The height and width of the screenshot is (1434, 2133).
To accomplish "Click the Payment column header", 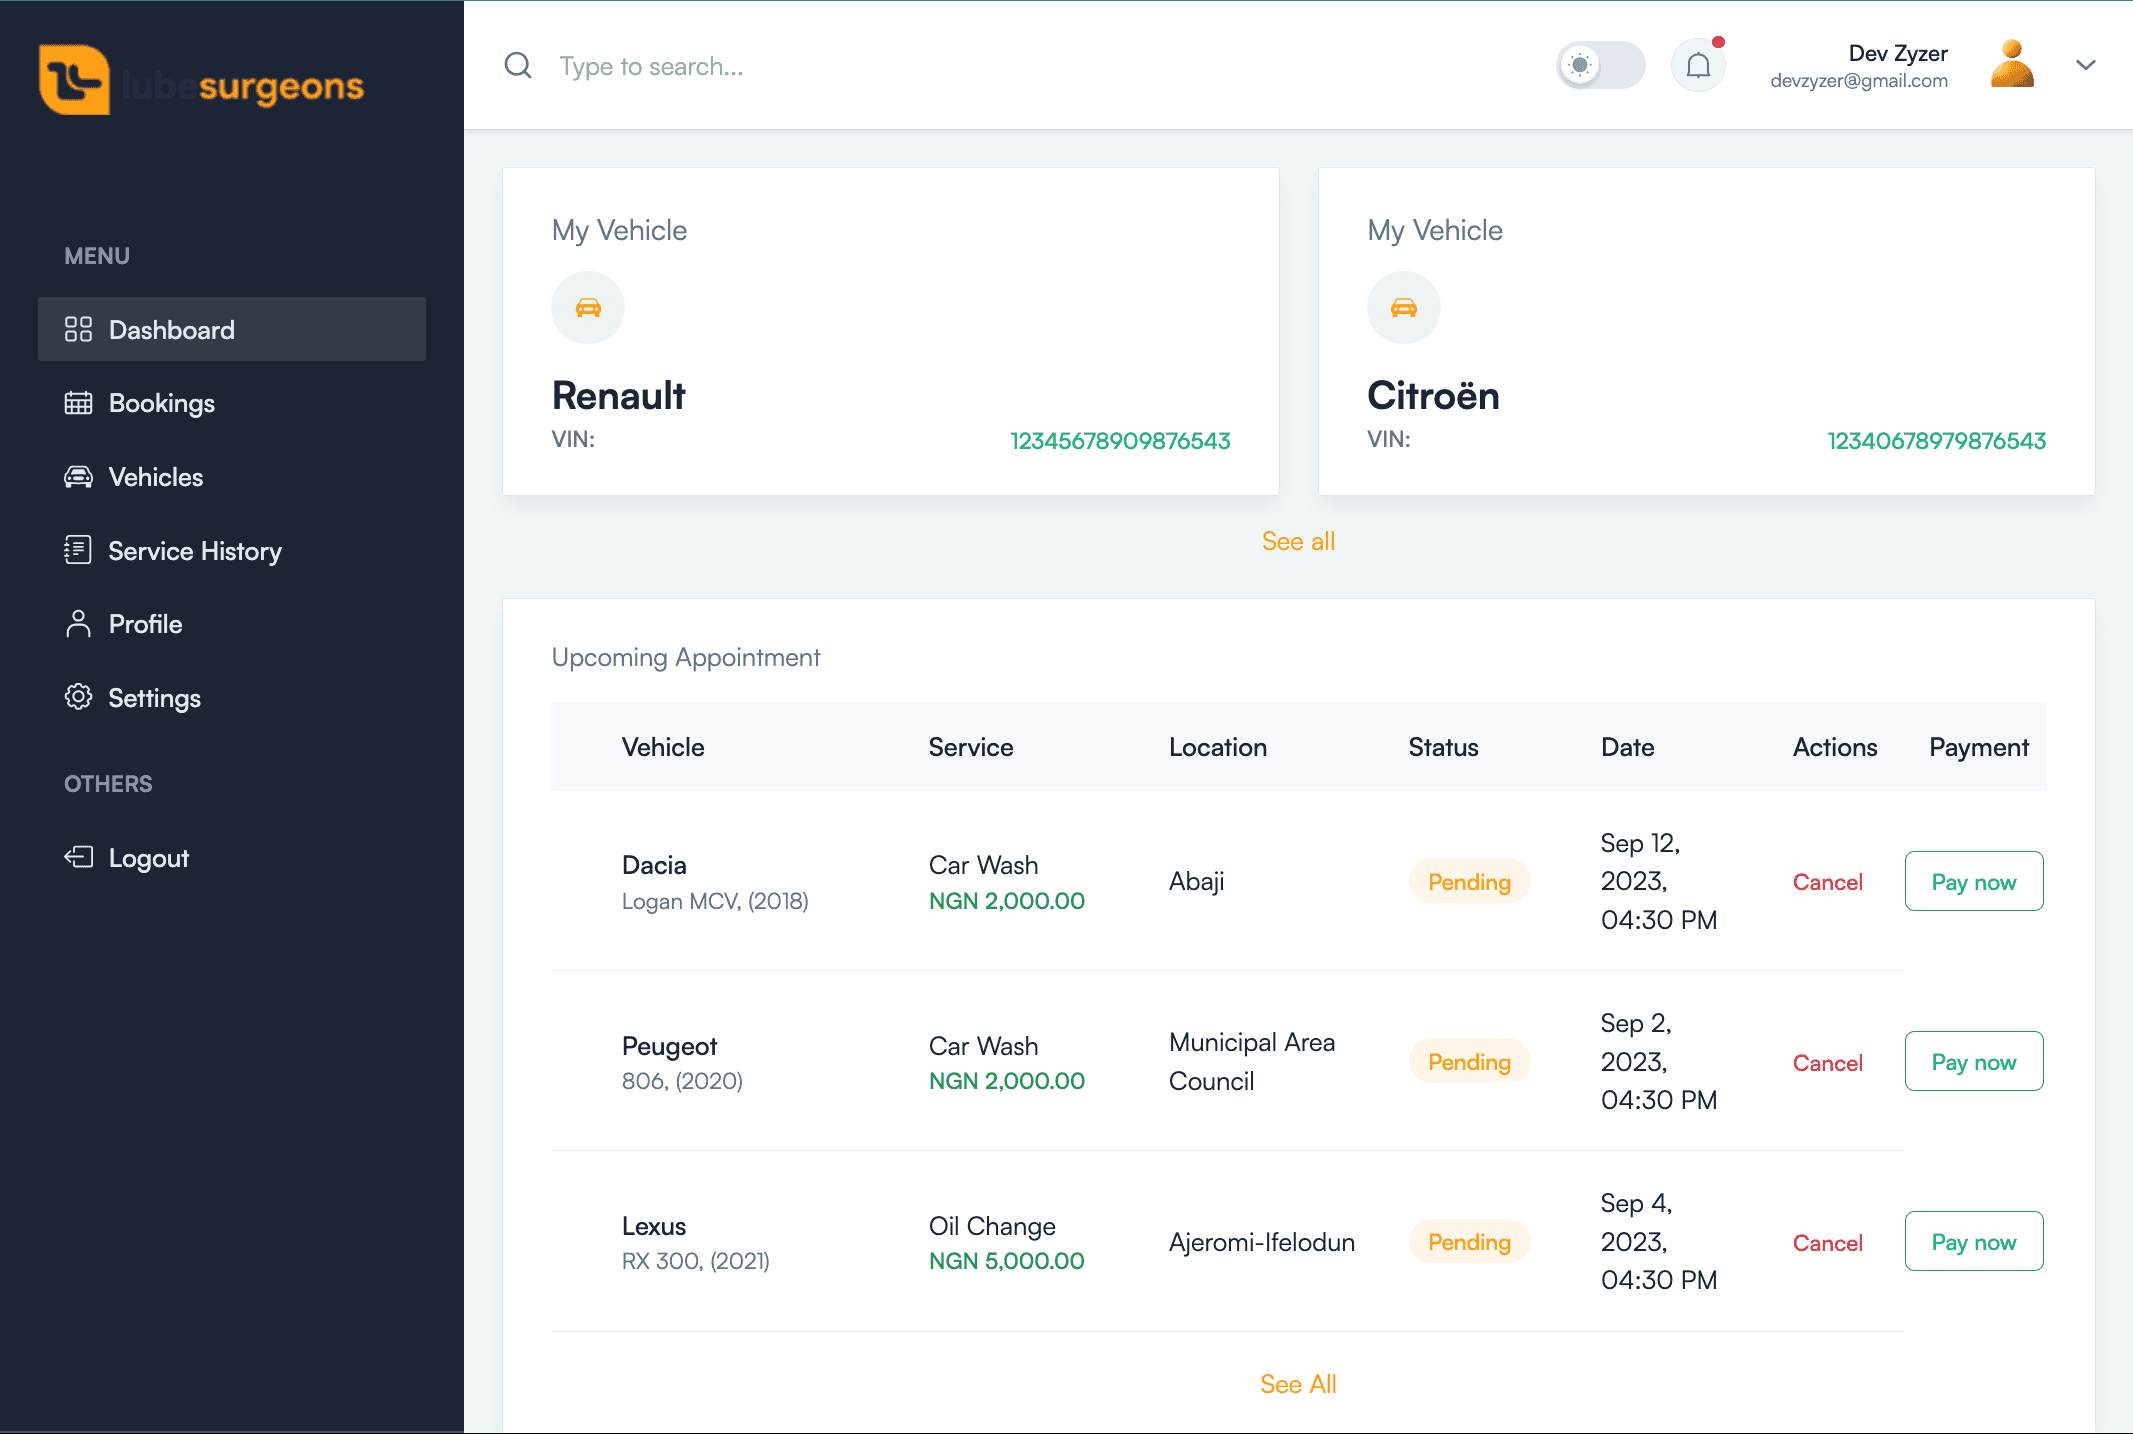I will click(1979, 747).
